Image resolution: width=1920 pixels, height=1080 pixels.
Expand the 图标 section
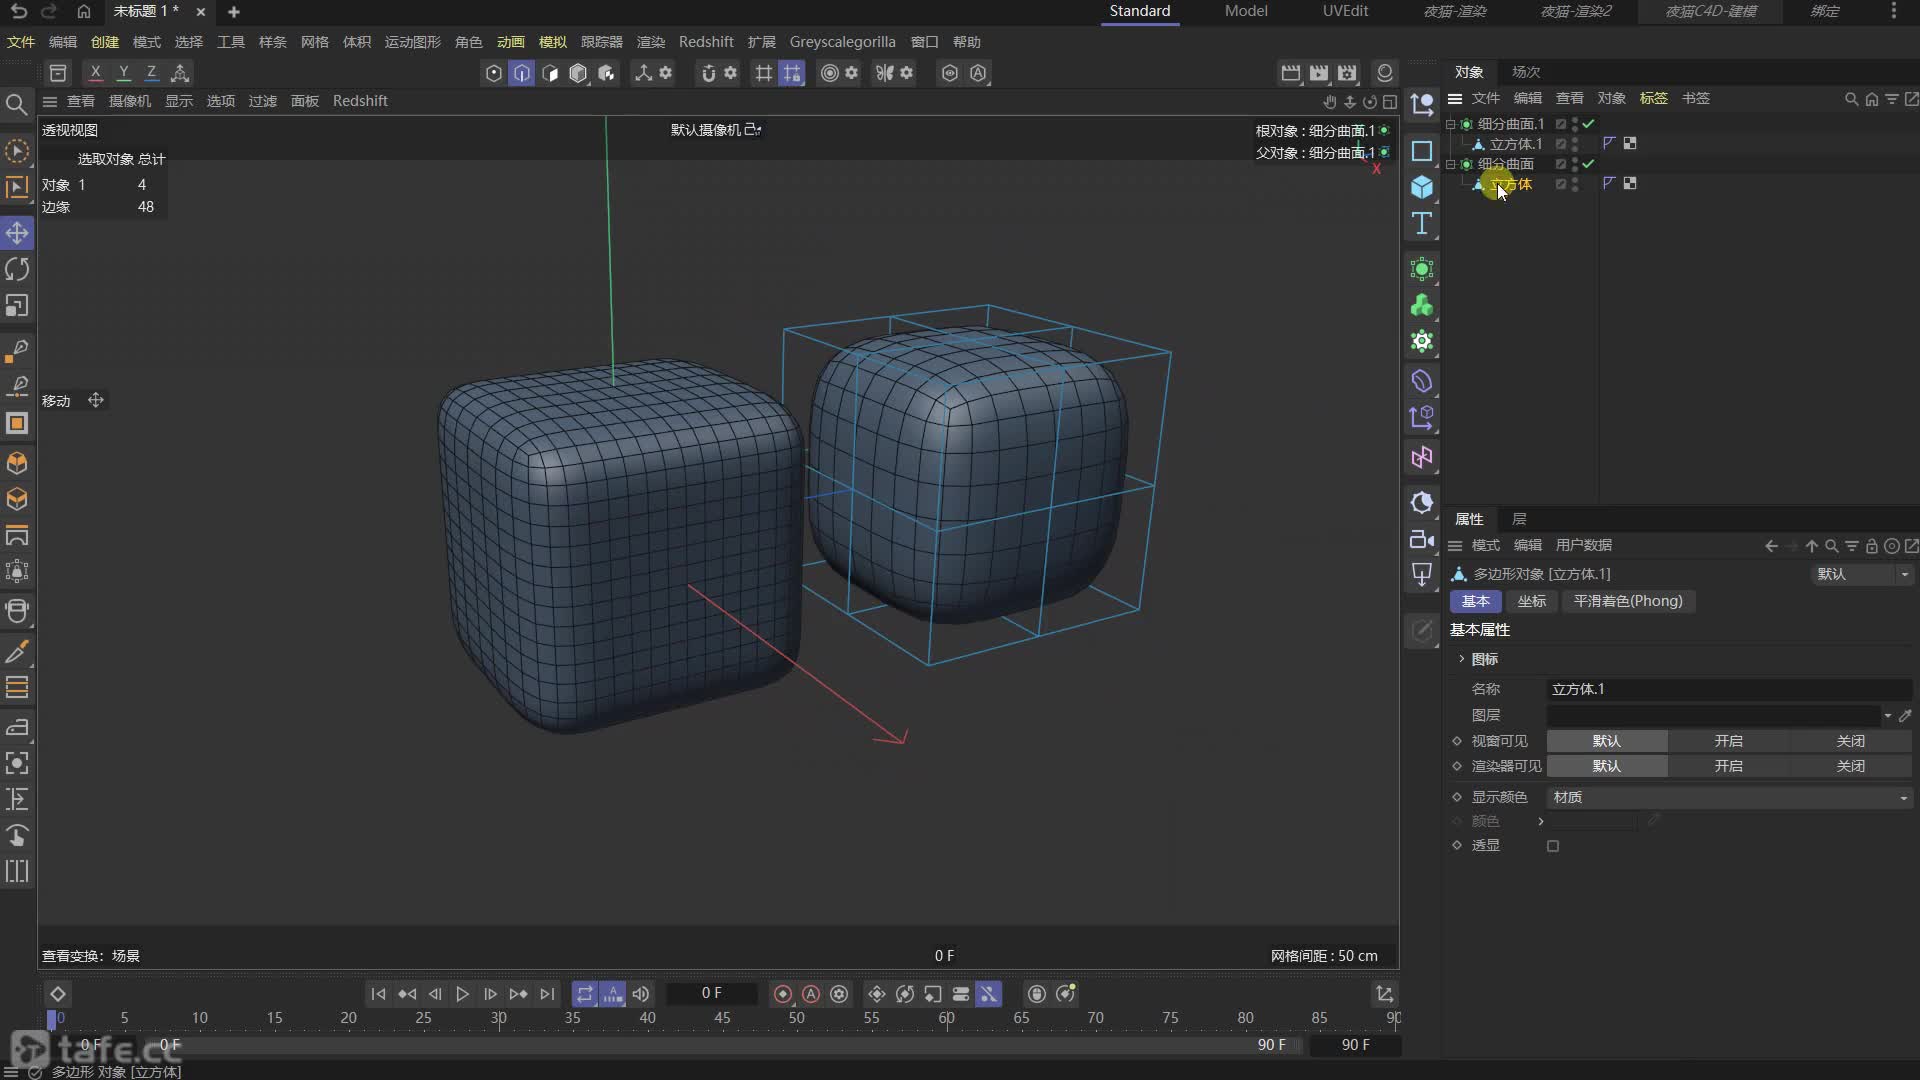(1461, 659)
